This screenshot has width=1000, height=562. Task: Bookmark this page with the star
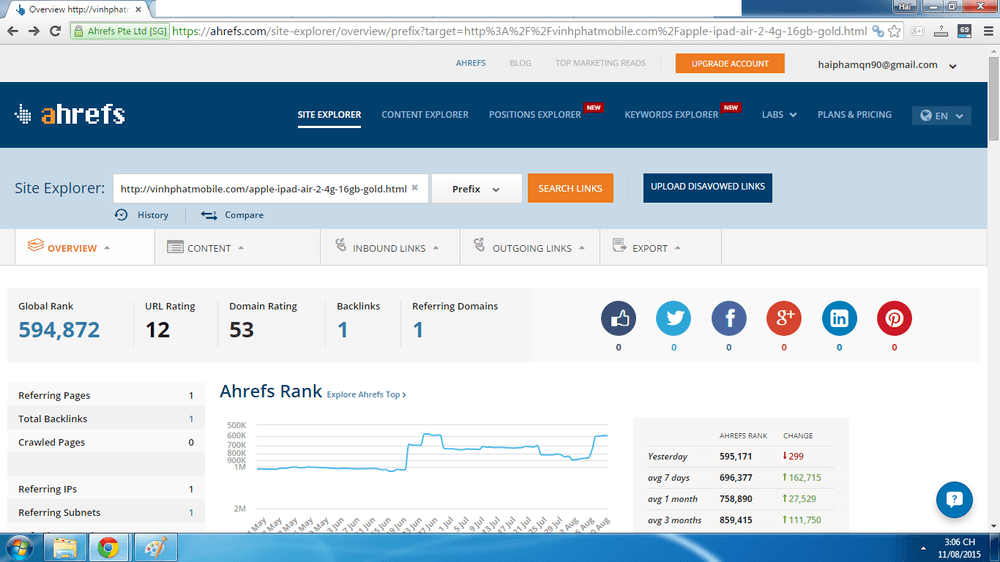[894, 31]
